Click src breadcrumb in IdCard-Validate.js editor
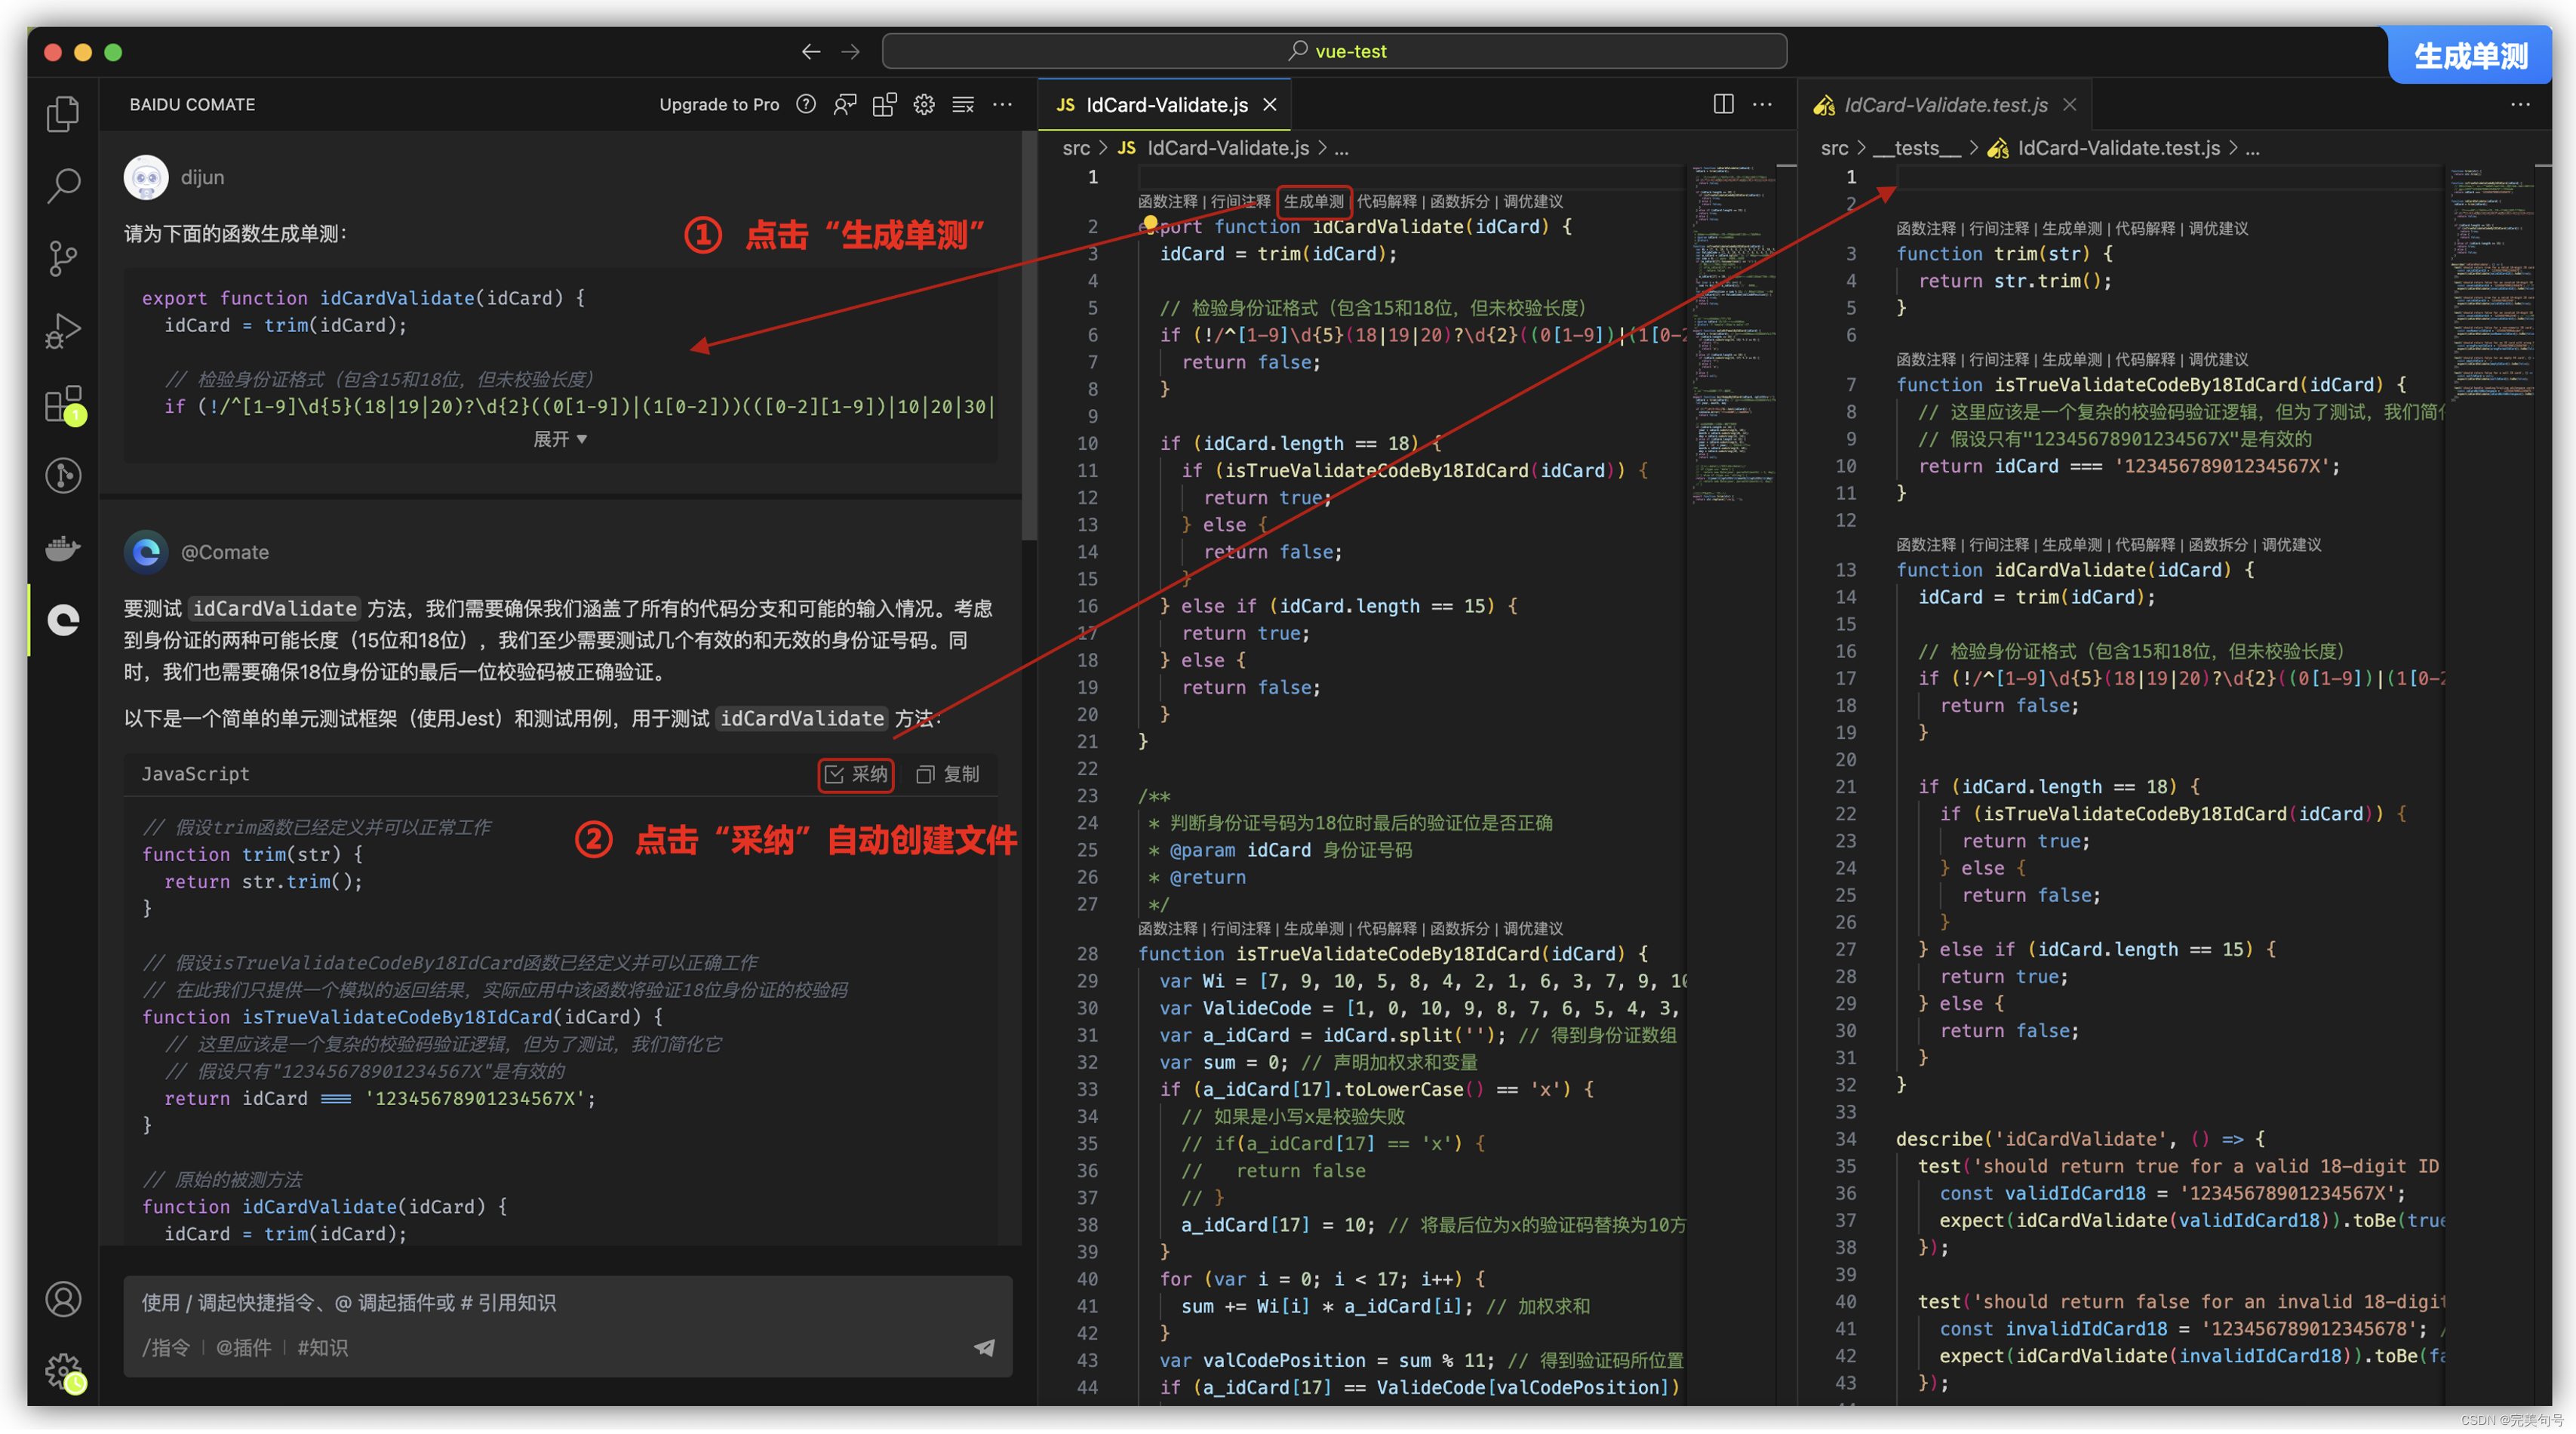This screenshot has width=2576, height=1434. tap(1076, 148)
